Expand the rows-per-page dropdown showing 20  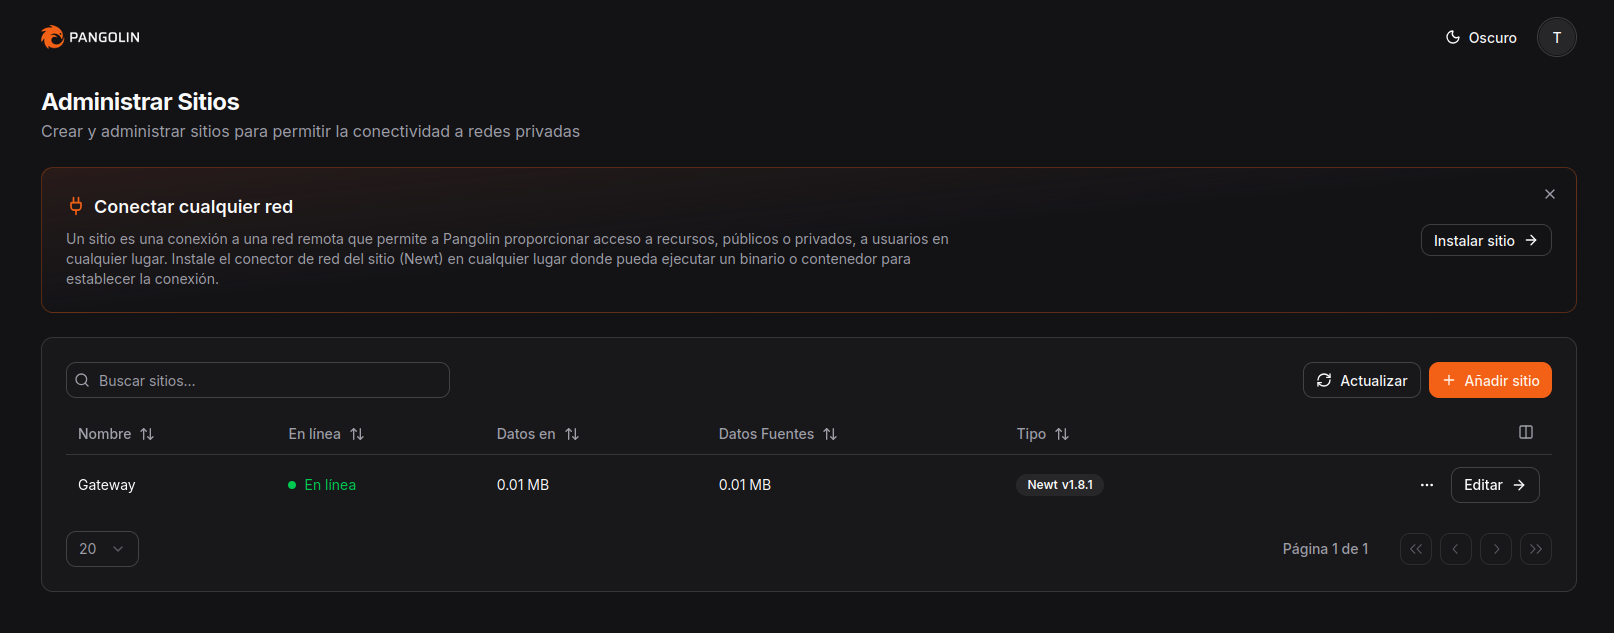click(102, 549)
